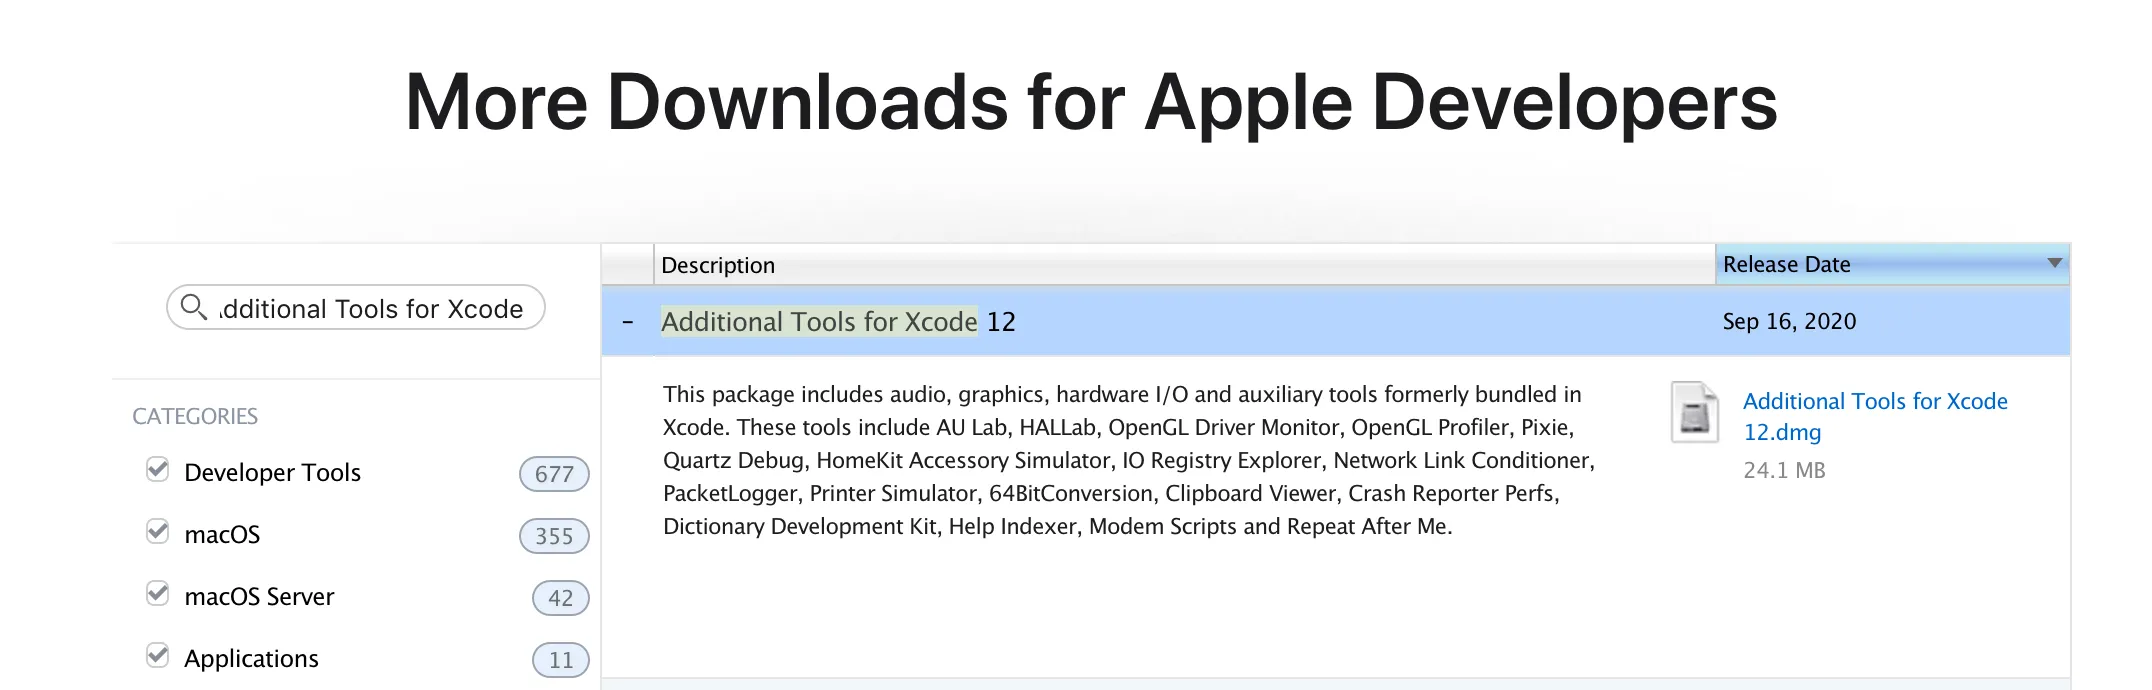Click the dmg file icon

tap(1695, 412)
